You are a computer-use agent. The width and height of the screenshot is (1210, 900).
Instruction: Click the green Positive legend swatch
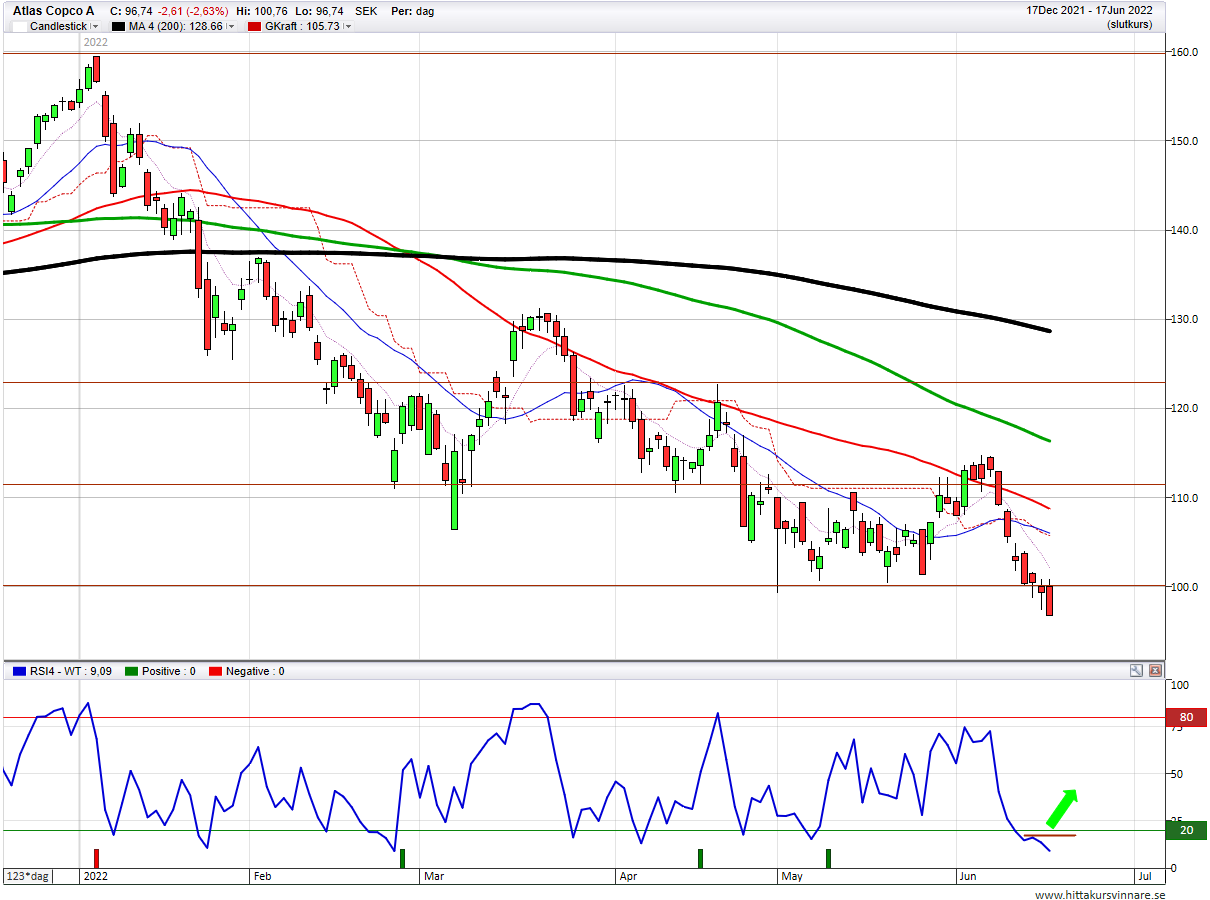[131, 671]
